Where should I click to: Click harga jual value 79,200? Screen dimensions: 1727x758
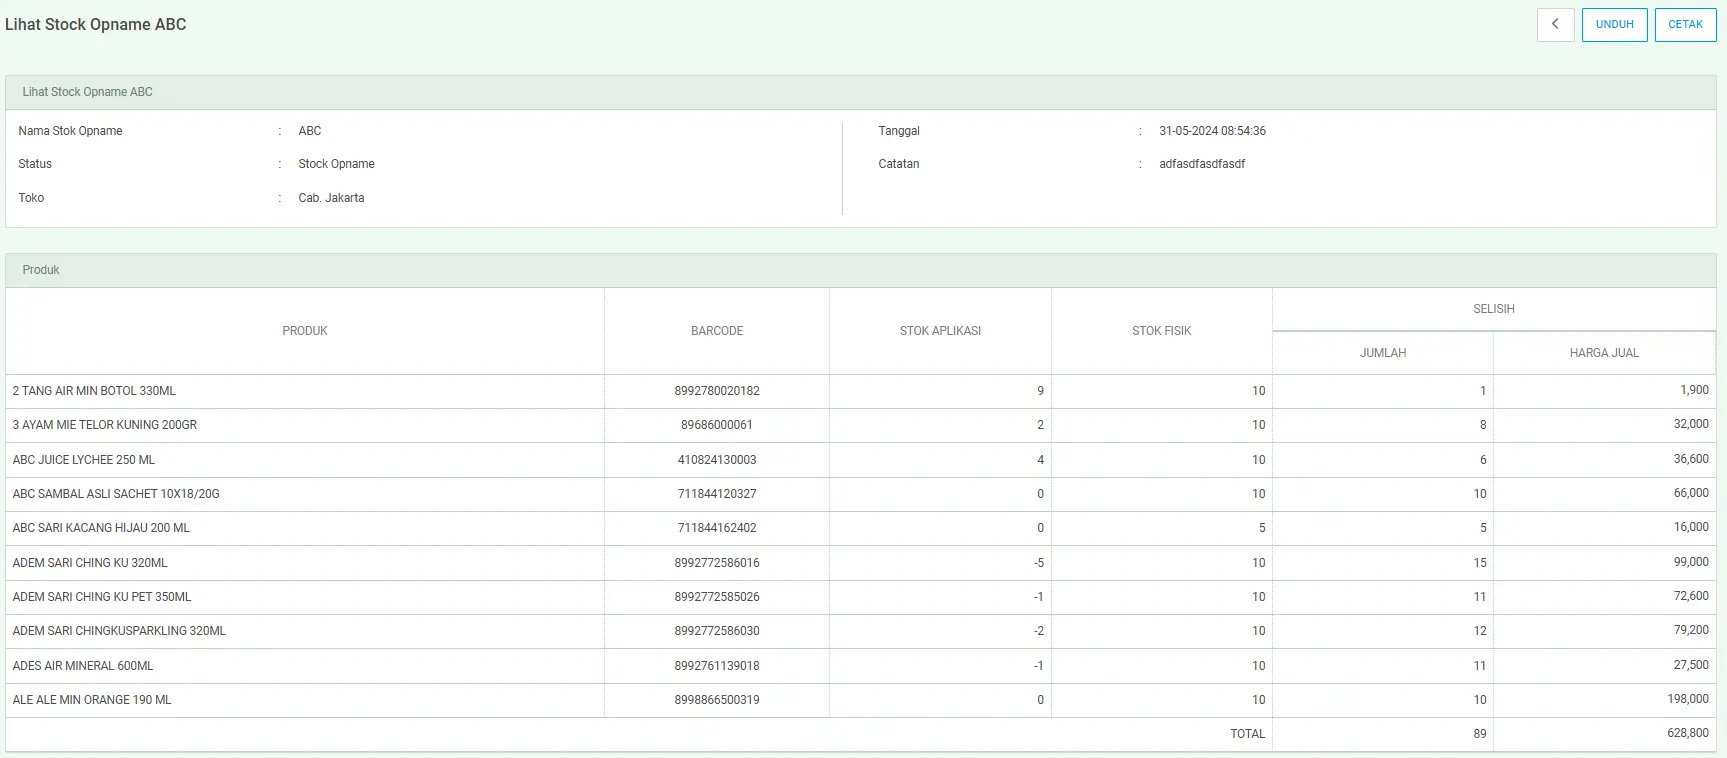(x=1691, y=630)
